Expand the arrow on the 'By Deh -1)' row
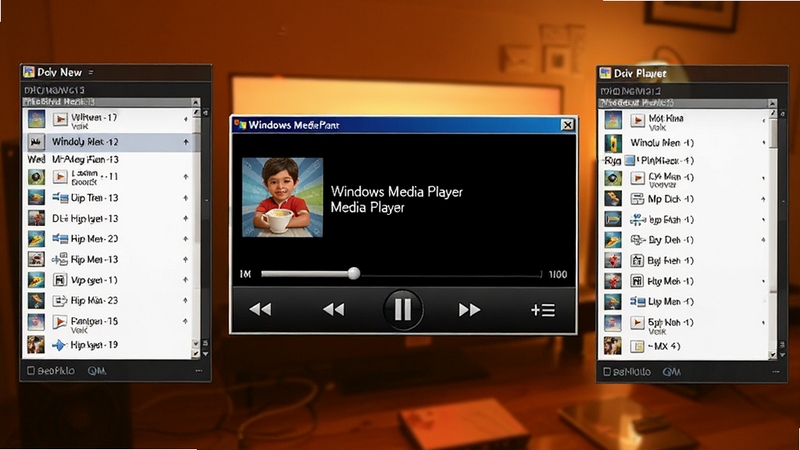Viewport: 800px width, 450px height. (763, 240)
